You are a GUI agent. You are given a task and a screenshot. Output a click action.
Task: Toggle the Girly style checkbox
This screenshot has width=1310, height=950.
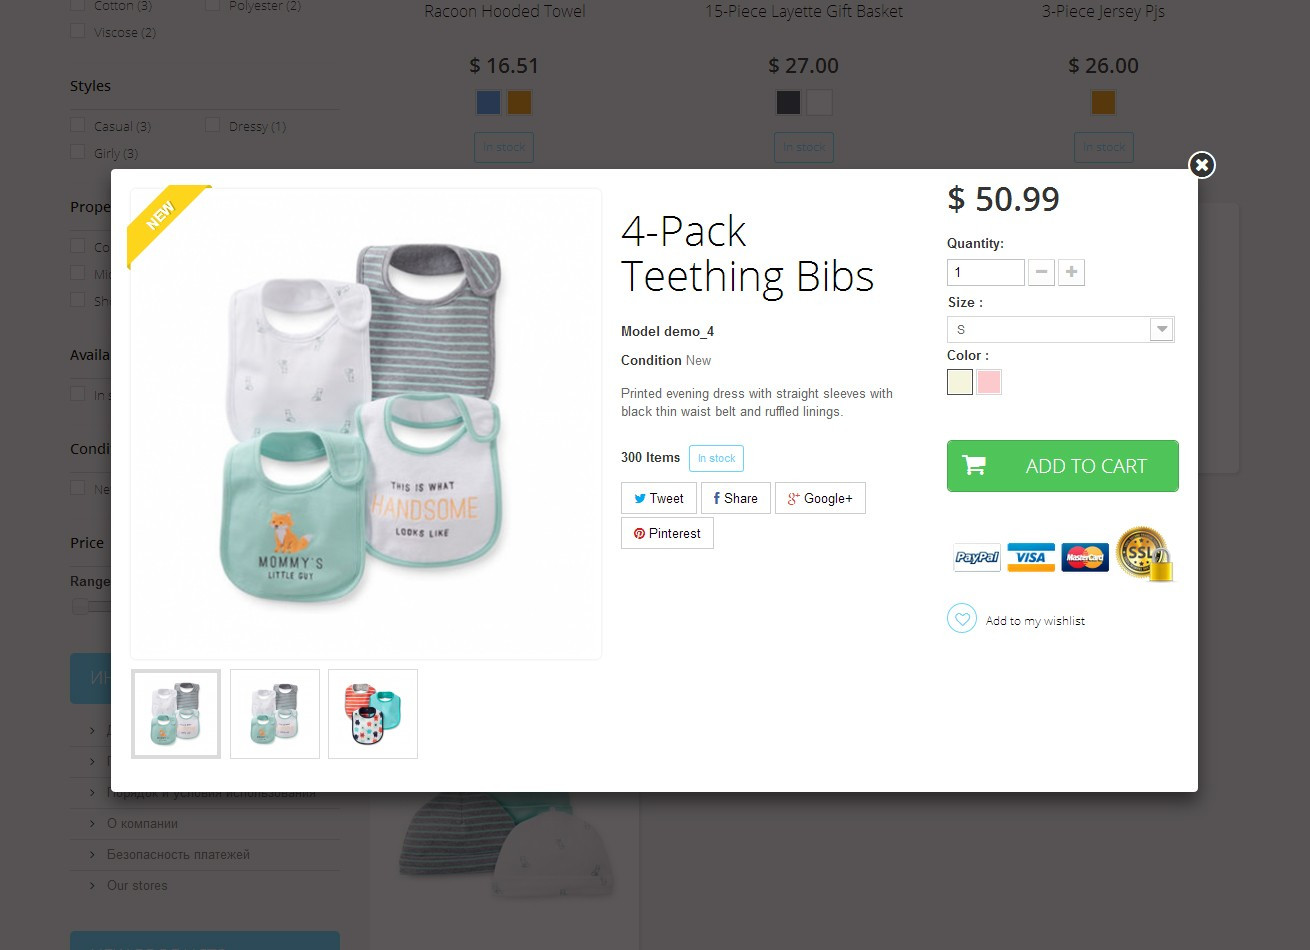click(x=78, y=152)
